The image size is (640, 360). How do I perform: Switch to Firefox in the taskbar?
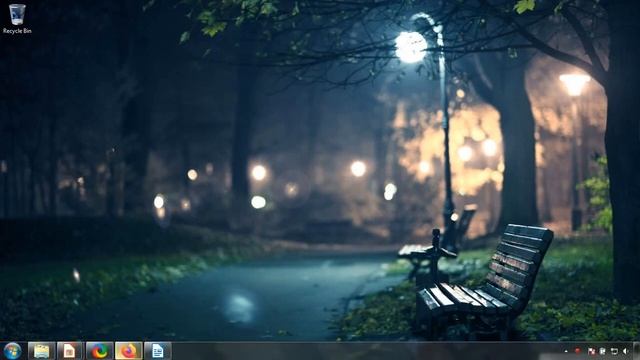coord(129,351)
